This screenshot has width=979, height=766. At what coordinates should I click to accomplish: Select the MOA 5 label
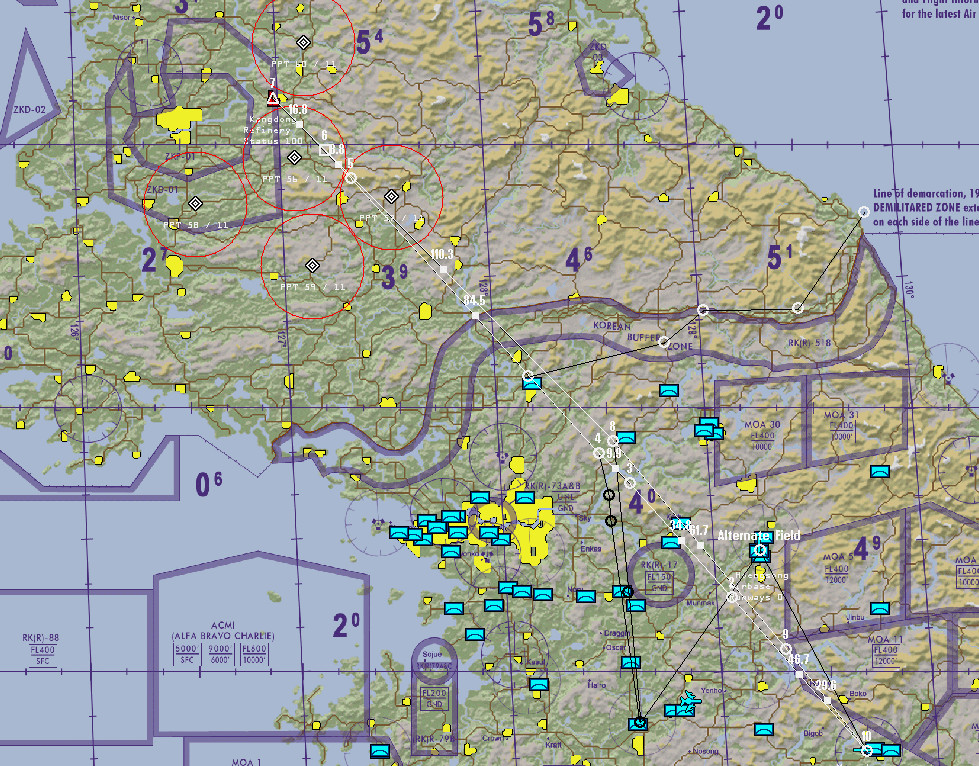837,557
